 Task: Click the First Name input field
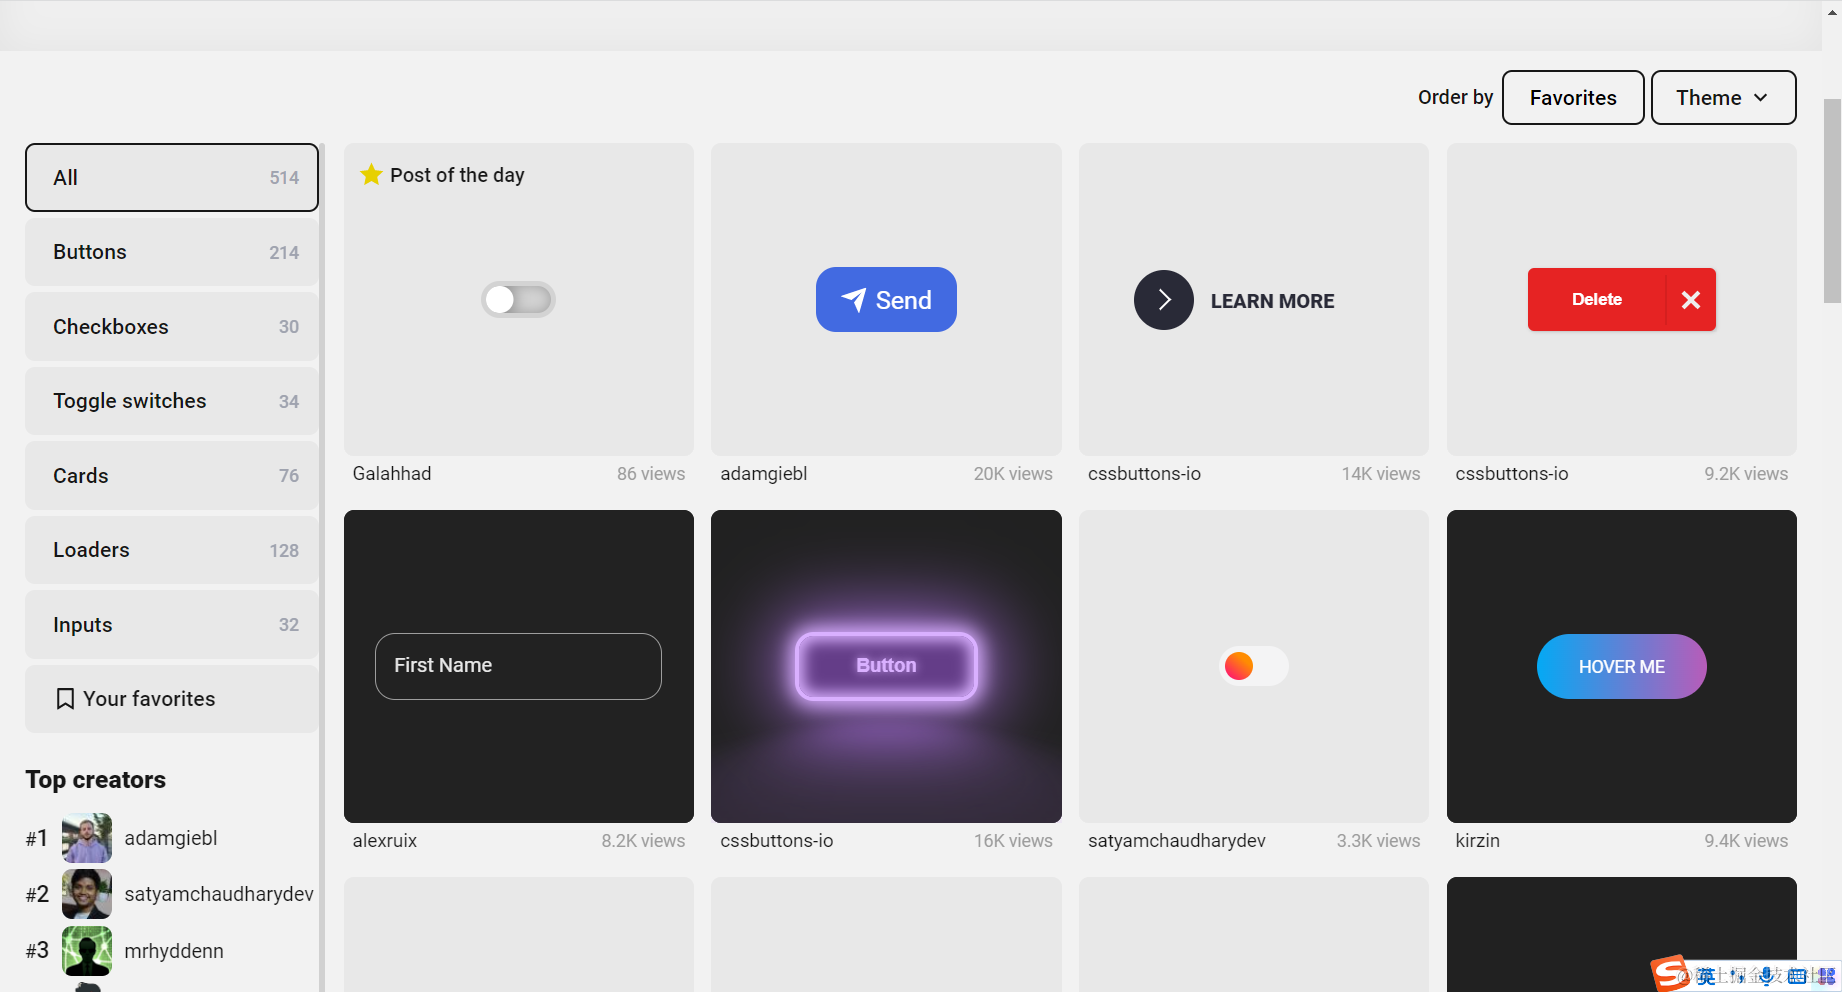[x=518, y=666]
